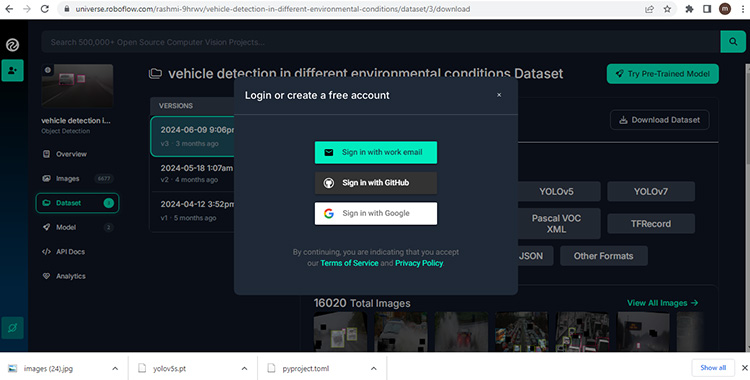The image size is (750, 380).
Task: Click the browser back arrow
Action: pos(9,9)
